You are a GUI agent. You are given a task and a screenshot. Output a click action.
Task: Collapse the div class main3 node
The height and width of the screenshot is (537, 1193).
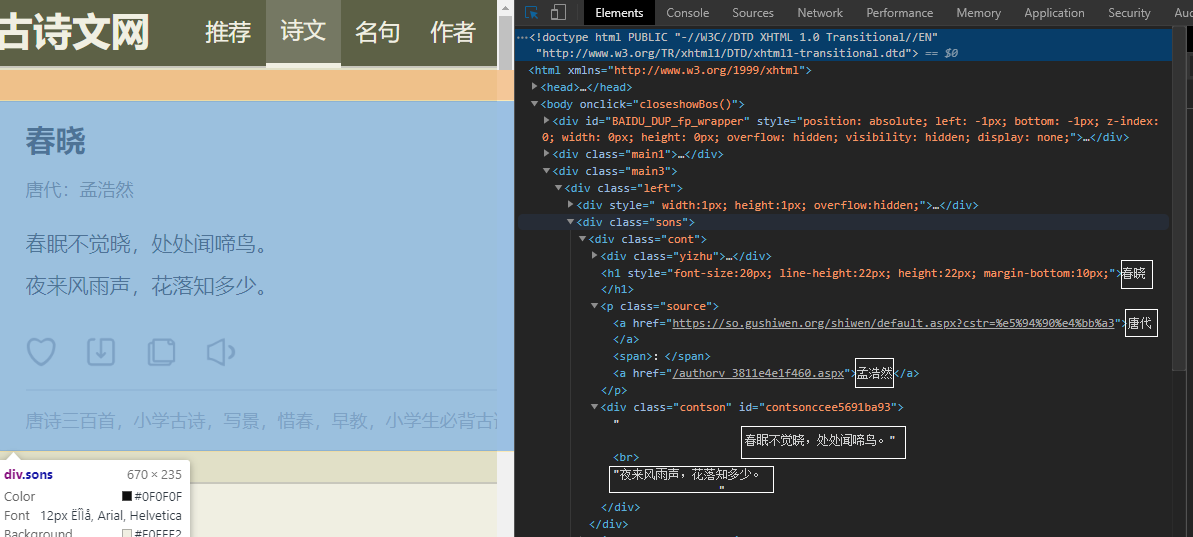click(547, 171)
